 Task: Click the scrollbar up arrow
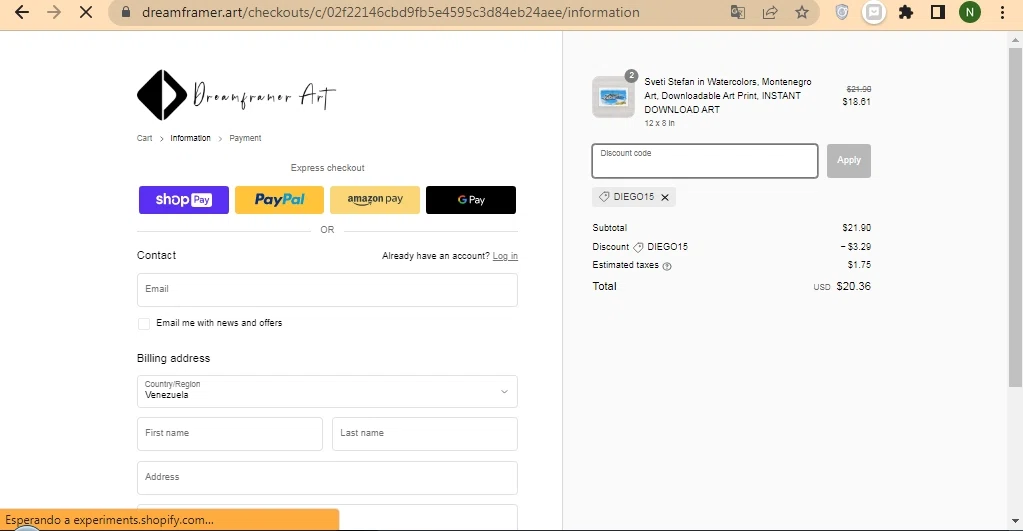(x=1015, y=40)
